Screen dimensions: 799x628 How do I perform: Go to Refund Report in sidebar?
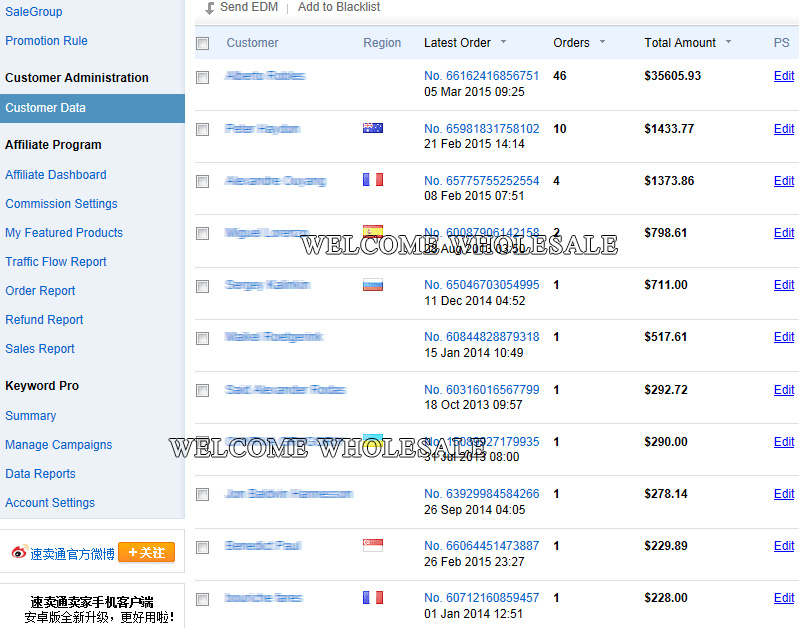coord(44,320)
